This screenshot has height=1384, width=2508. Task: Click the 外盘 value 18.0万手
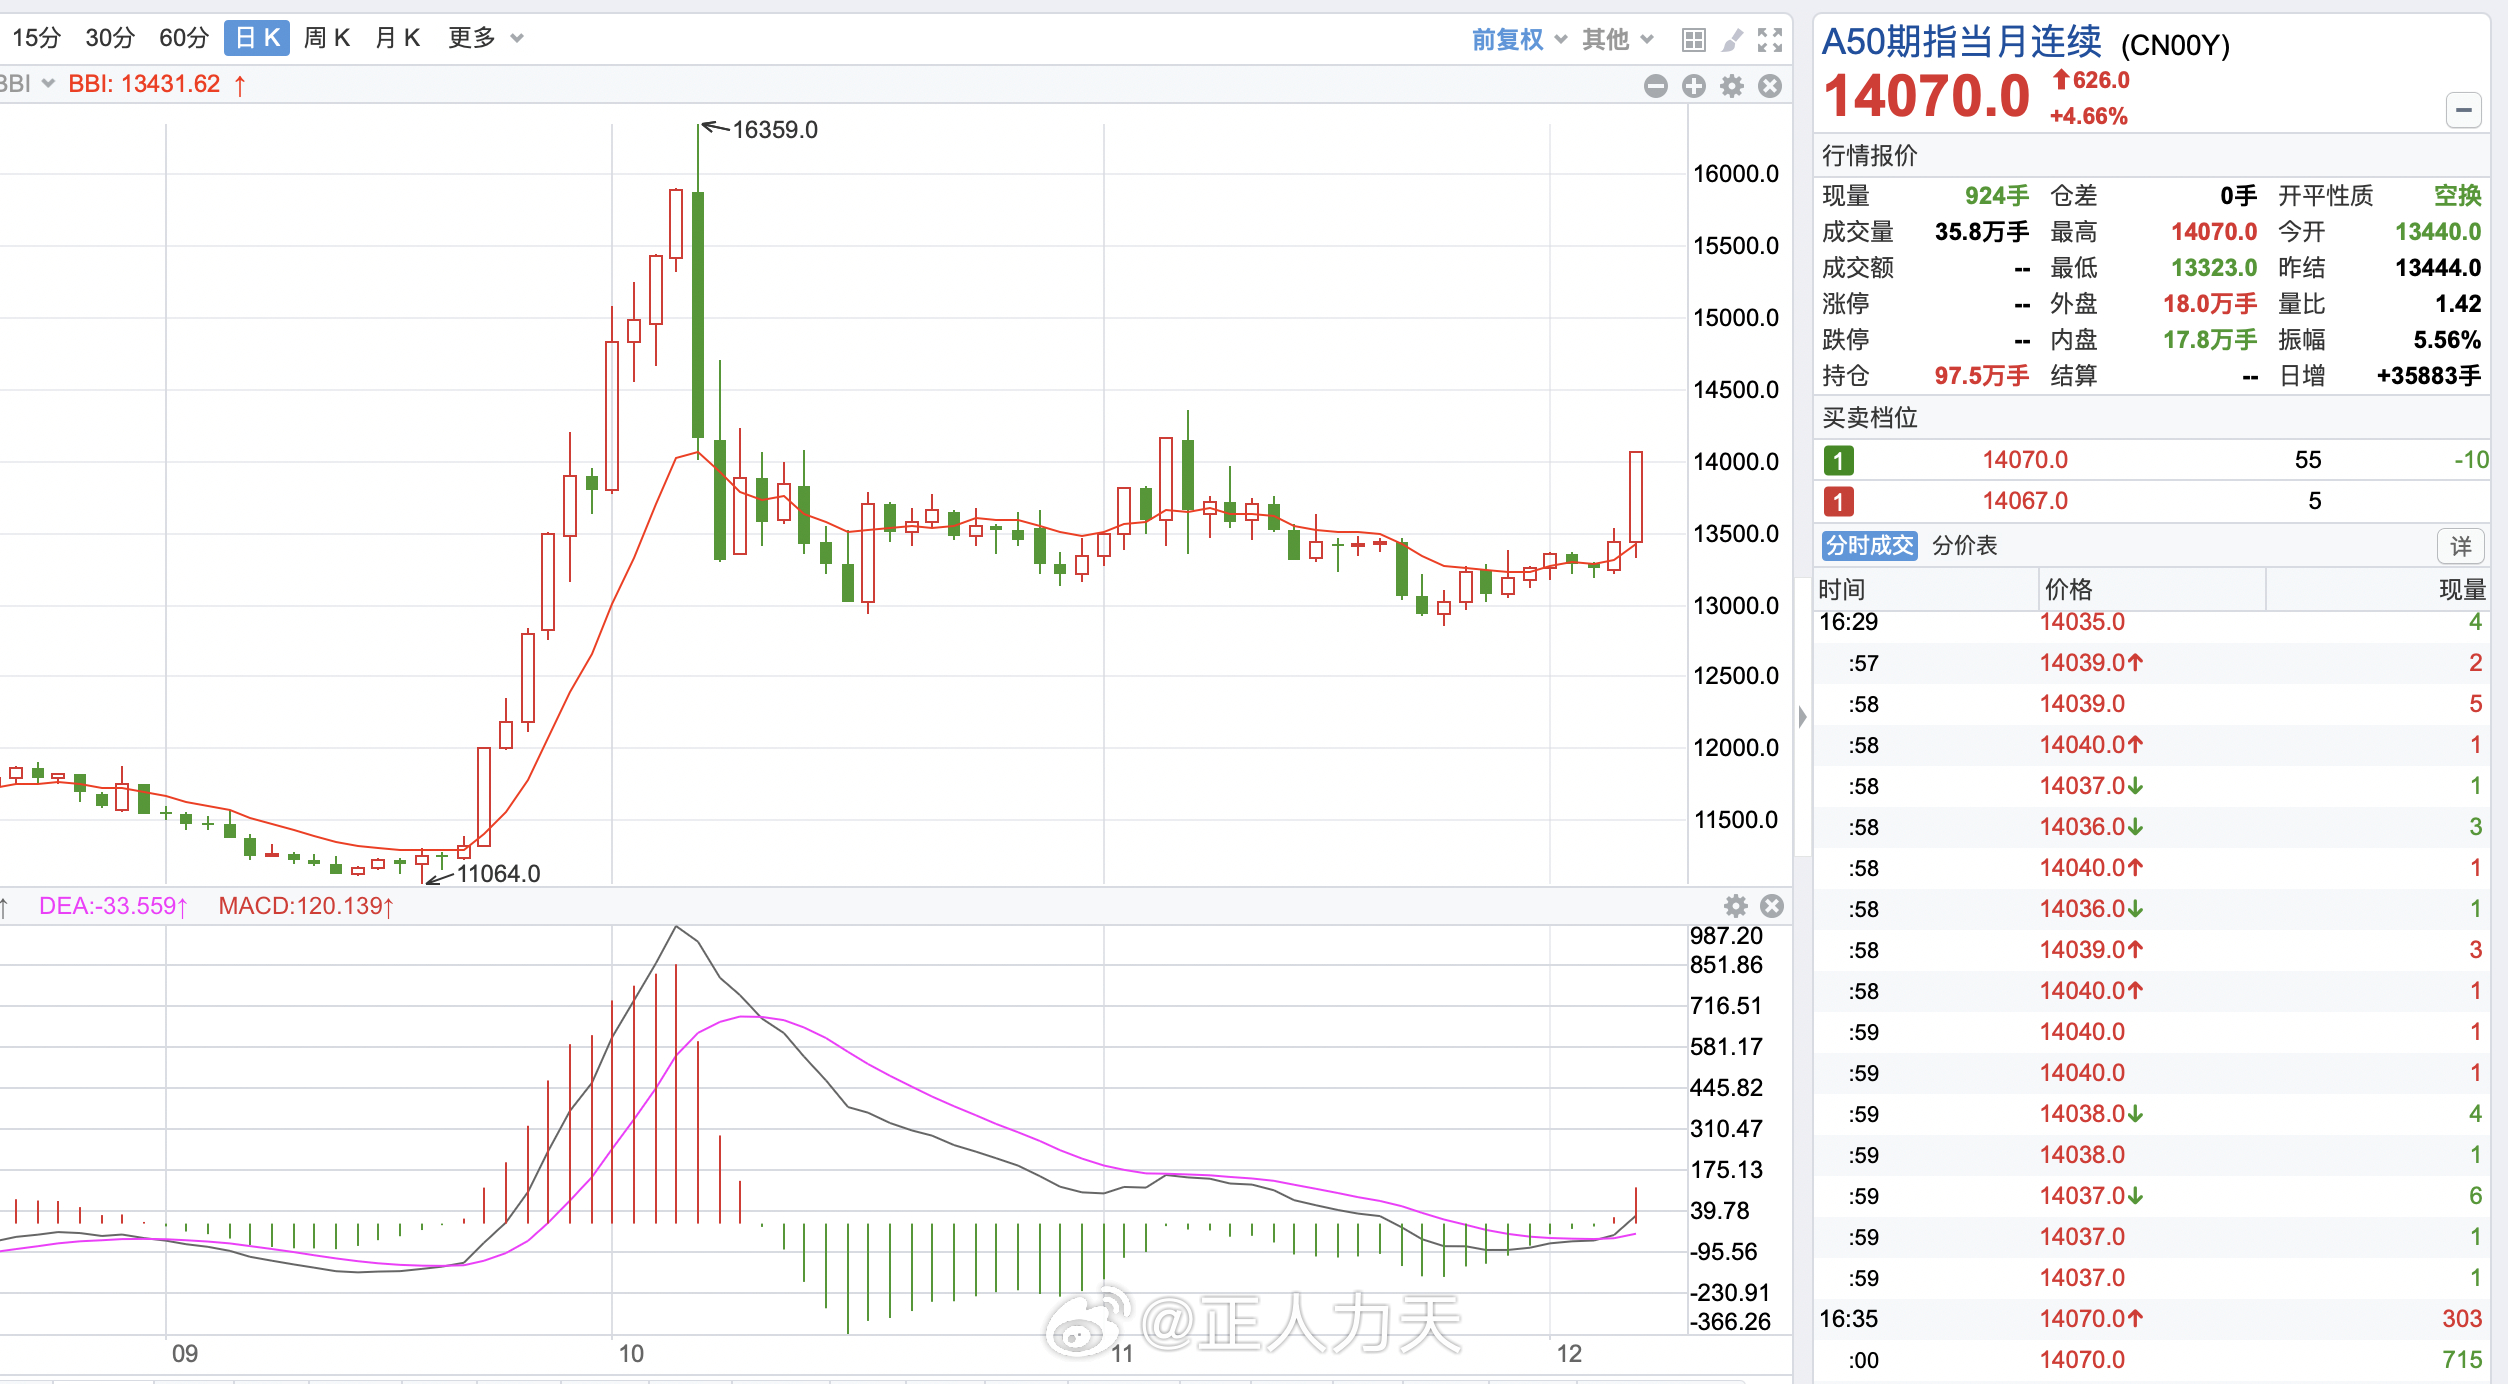[x=2210, y=304]
